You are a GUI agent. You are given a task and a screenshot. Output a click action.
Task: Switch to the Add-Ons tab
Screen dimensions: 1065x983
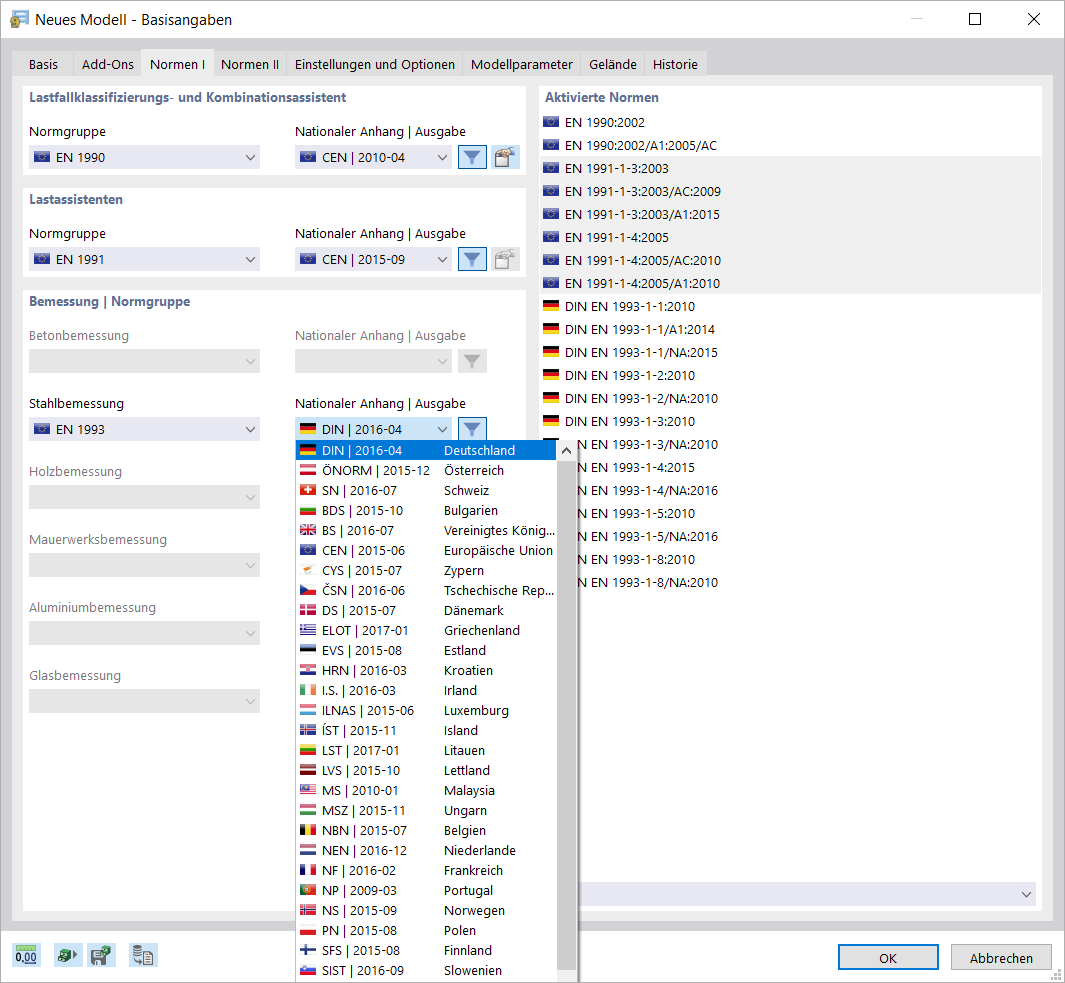pyautogui.click(x=107, y=65)
